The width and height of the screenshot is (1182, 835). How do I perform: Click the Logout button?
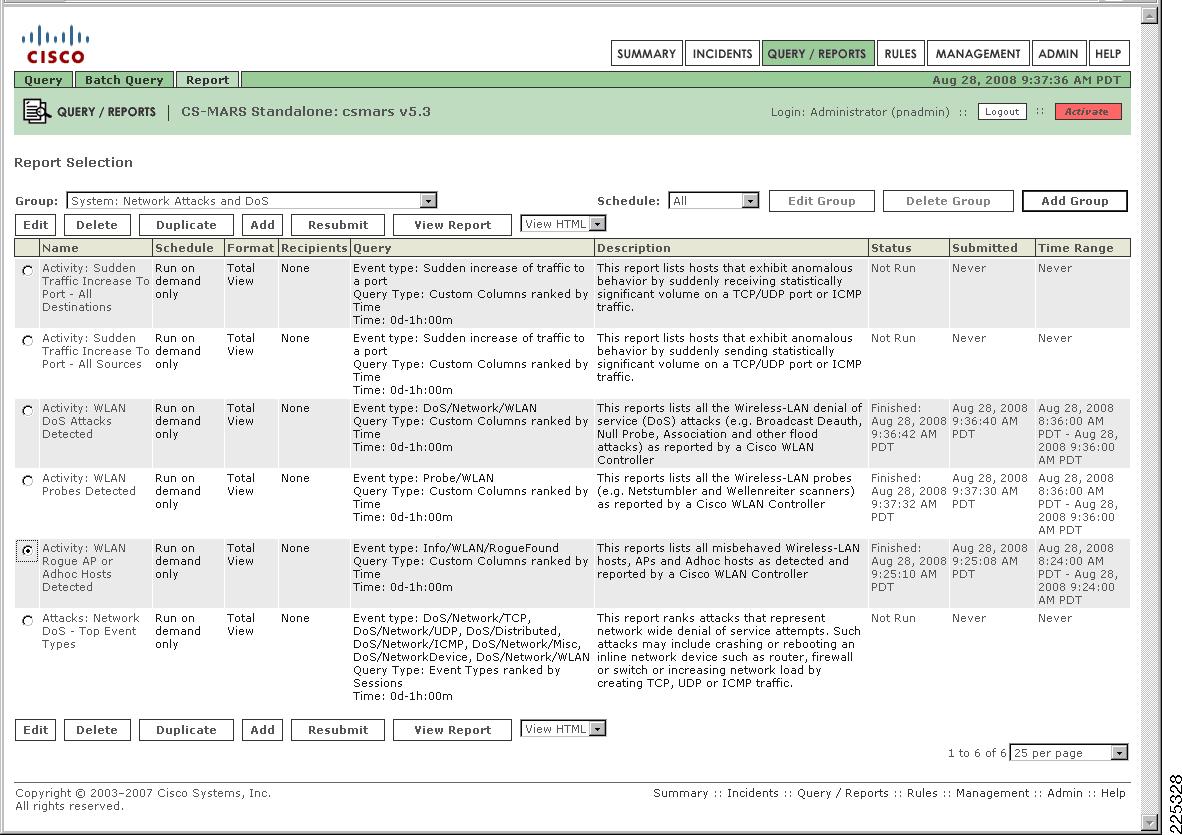(x=1002, y=112)
